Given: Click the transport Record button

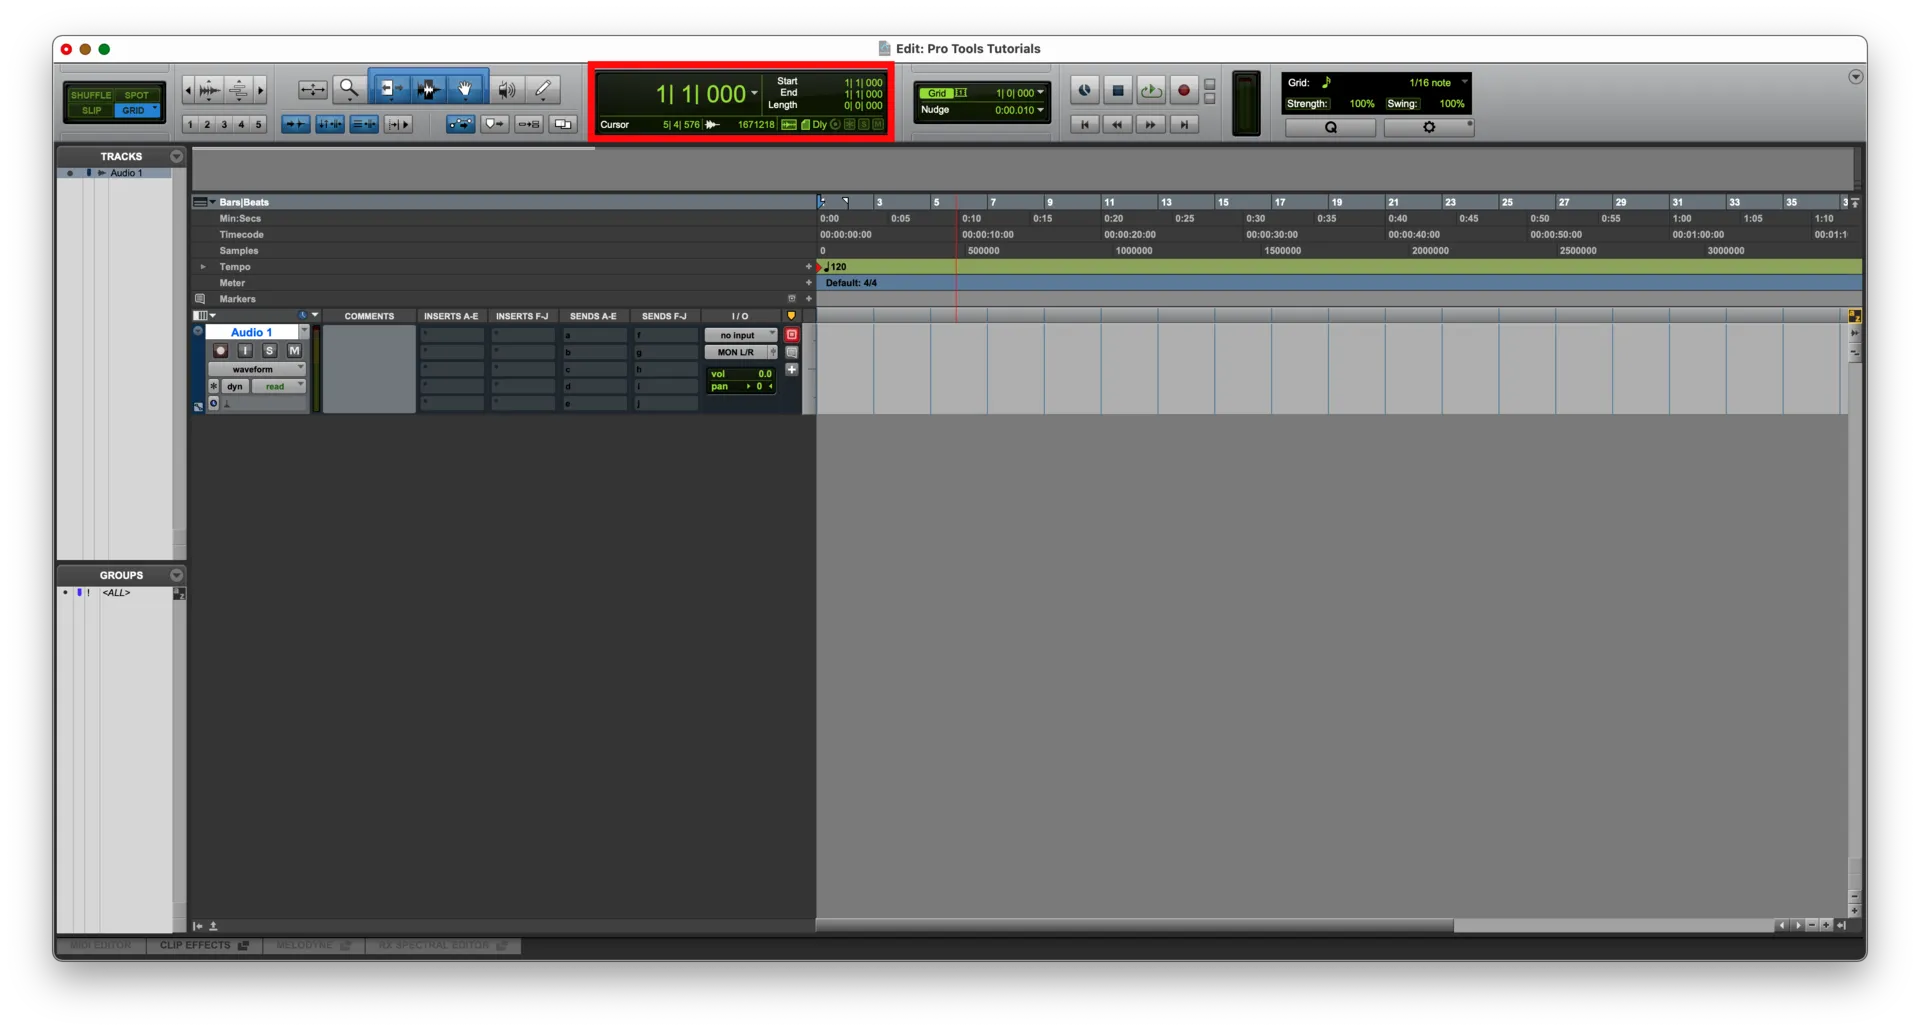Looking at the screenshot, I should tap(1183, 90).
